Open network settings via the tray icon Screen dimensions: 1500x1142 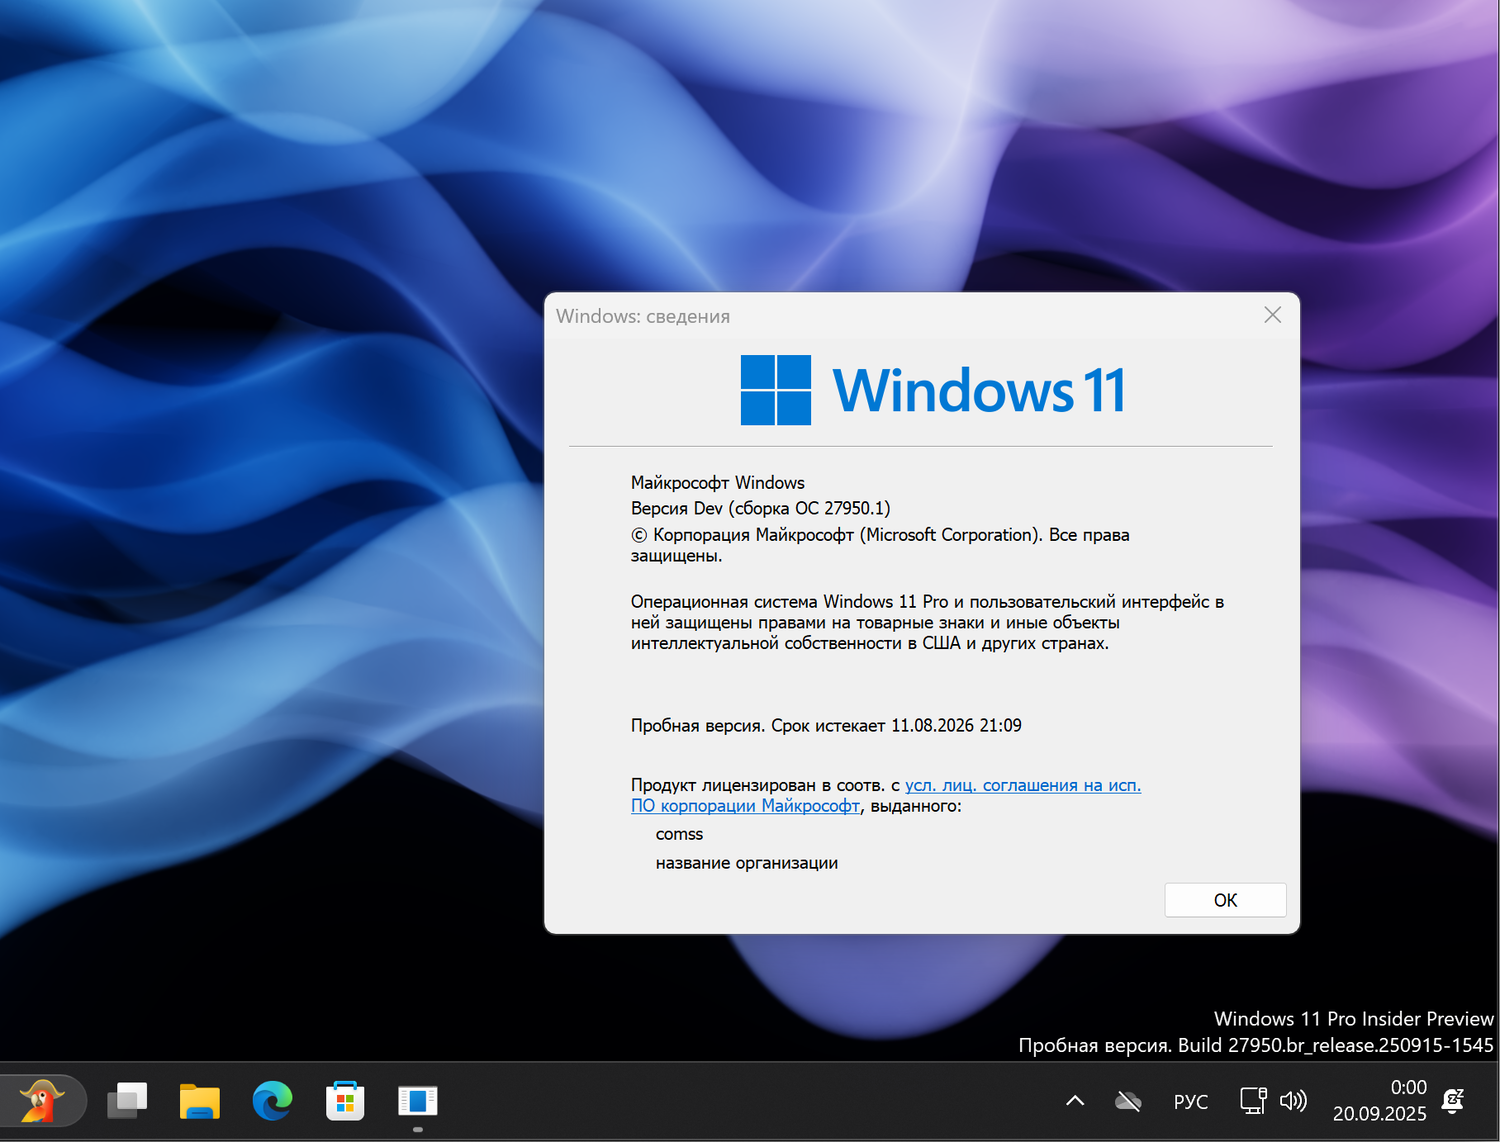(x=1252, y=1100)
